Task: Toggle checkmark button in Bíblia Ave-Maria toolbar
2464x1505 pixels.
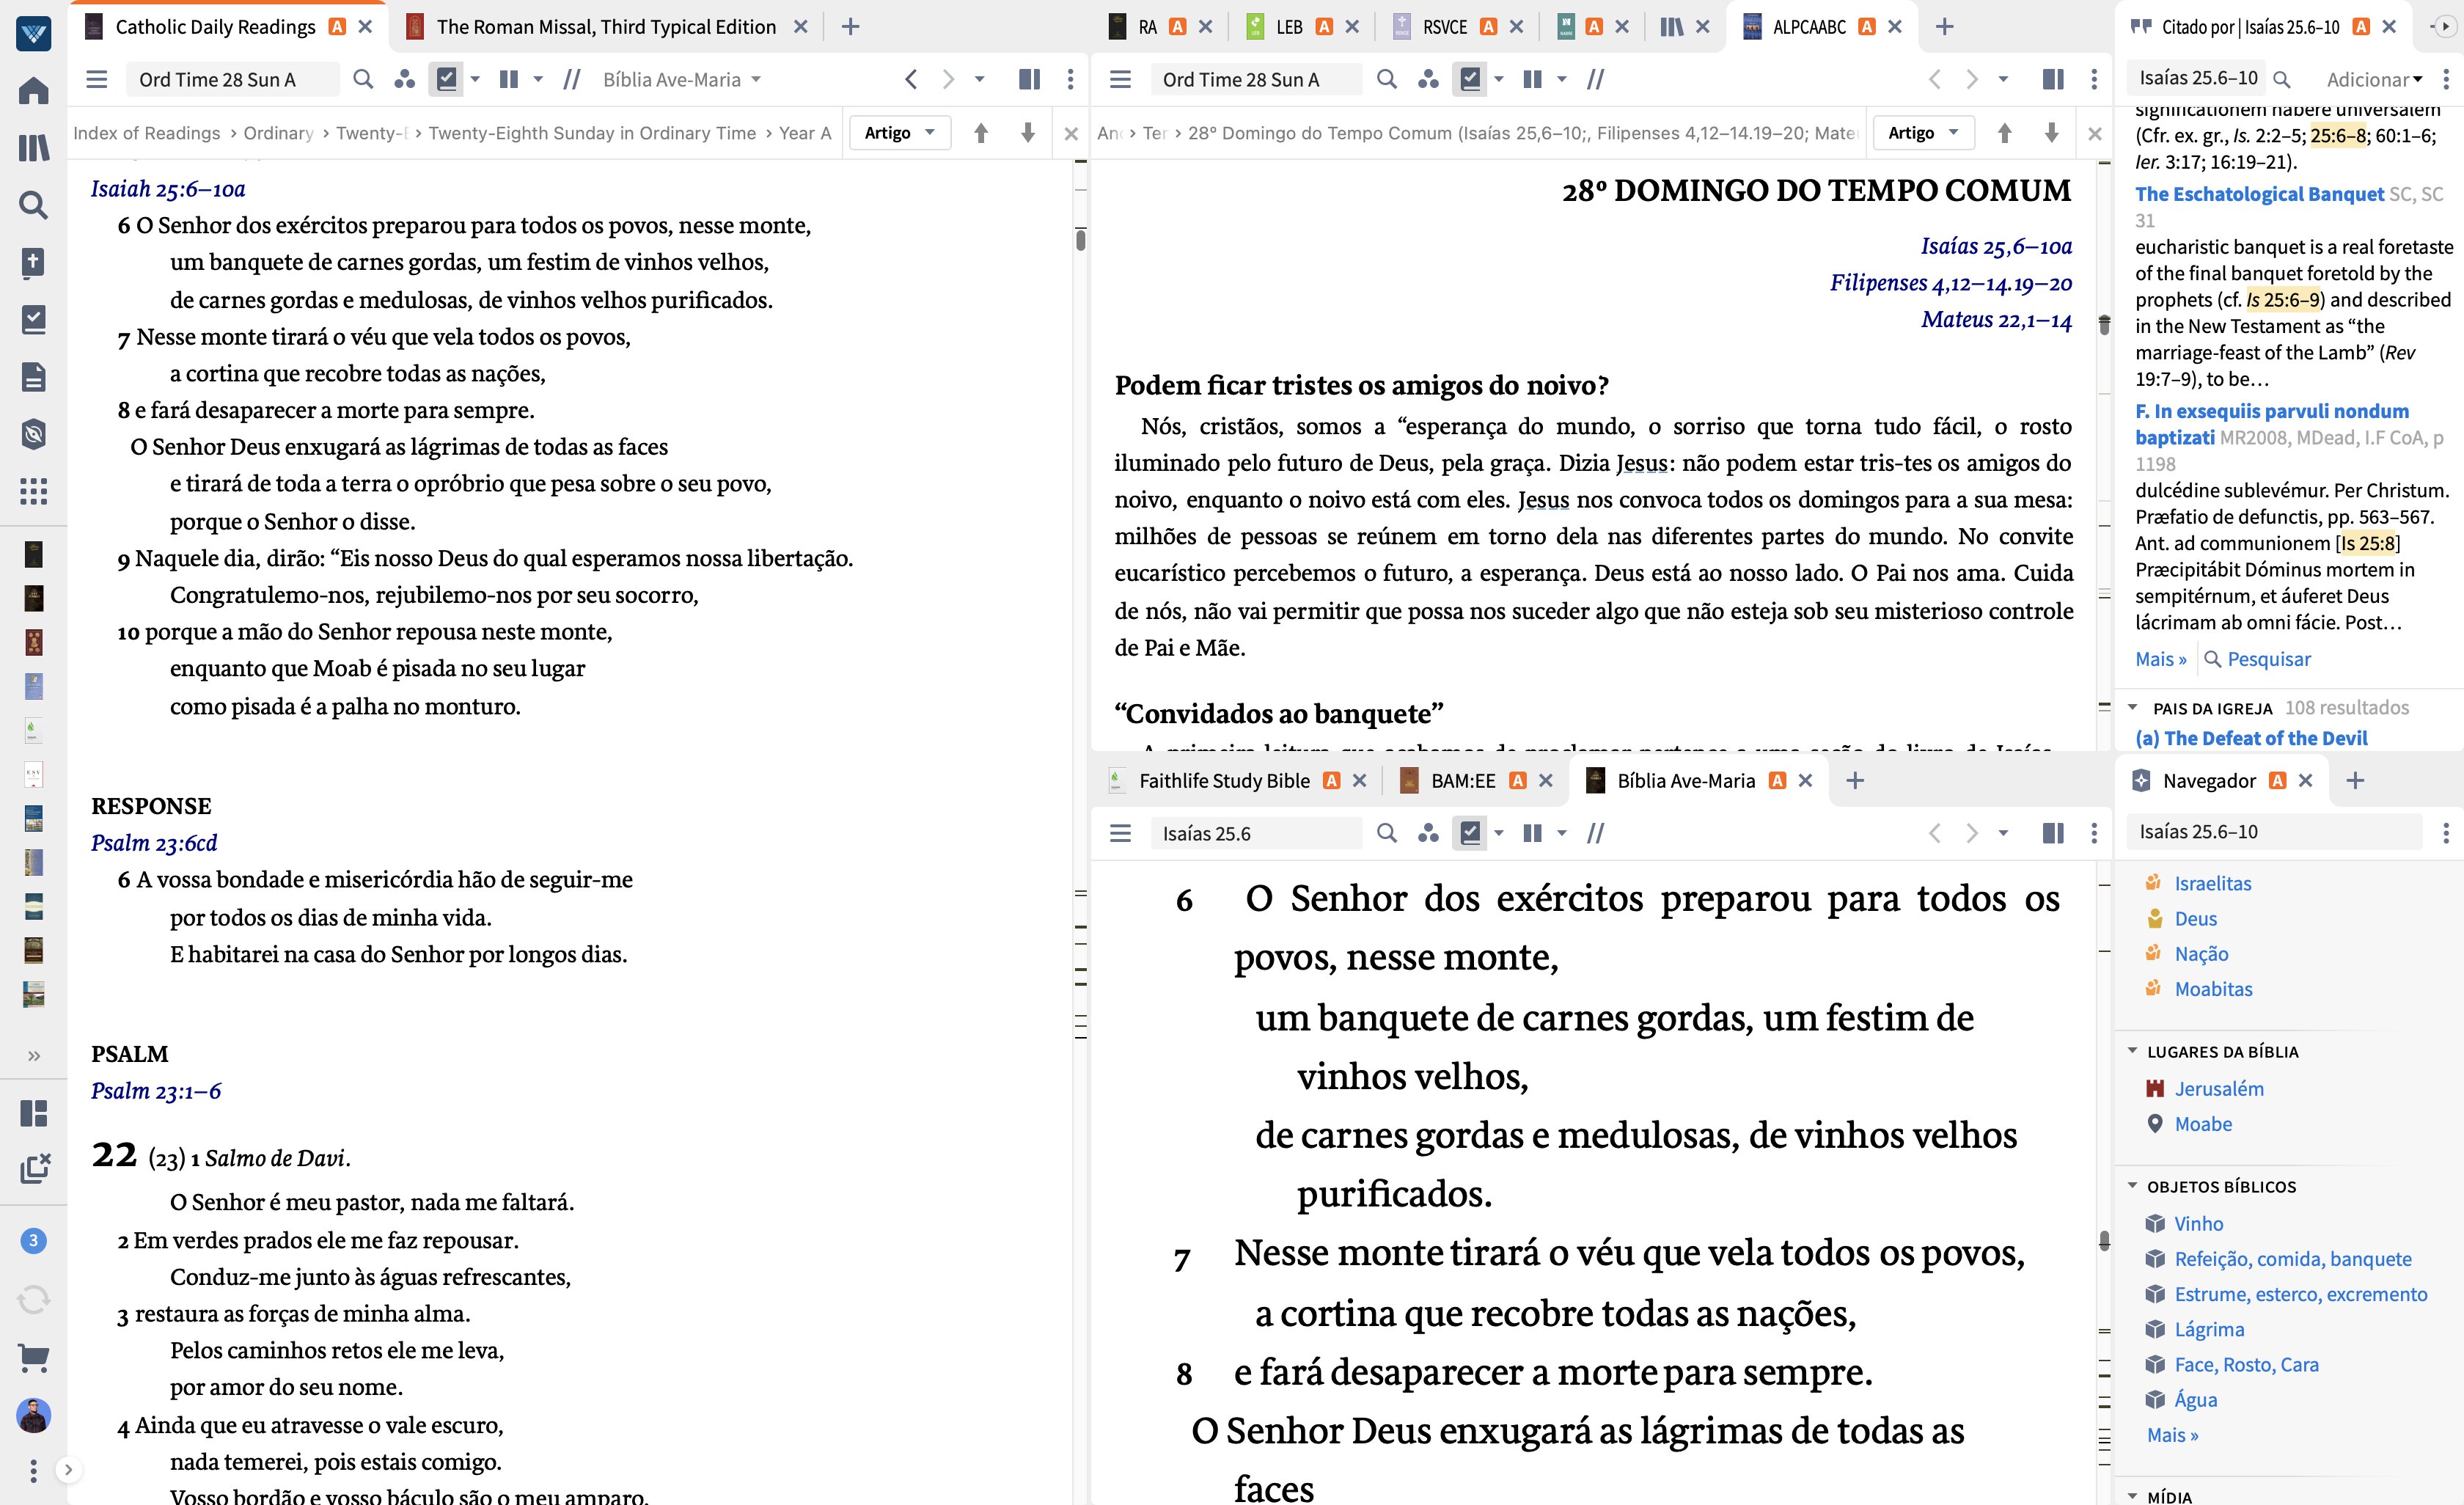Action: click(1470, 833)
